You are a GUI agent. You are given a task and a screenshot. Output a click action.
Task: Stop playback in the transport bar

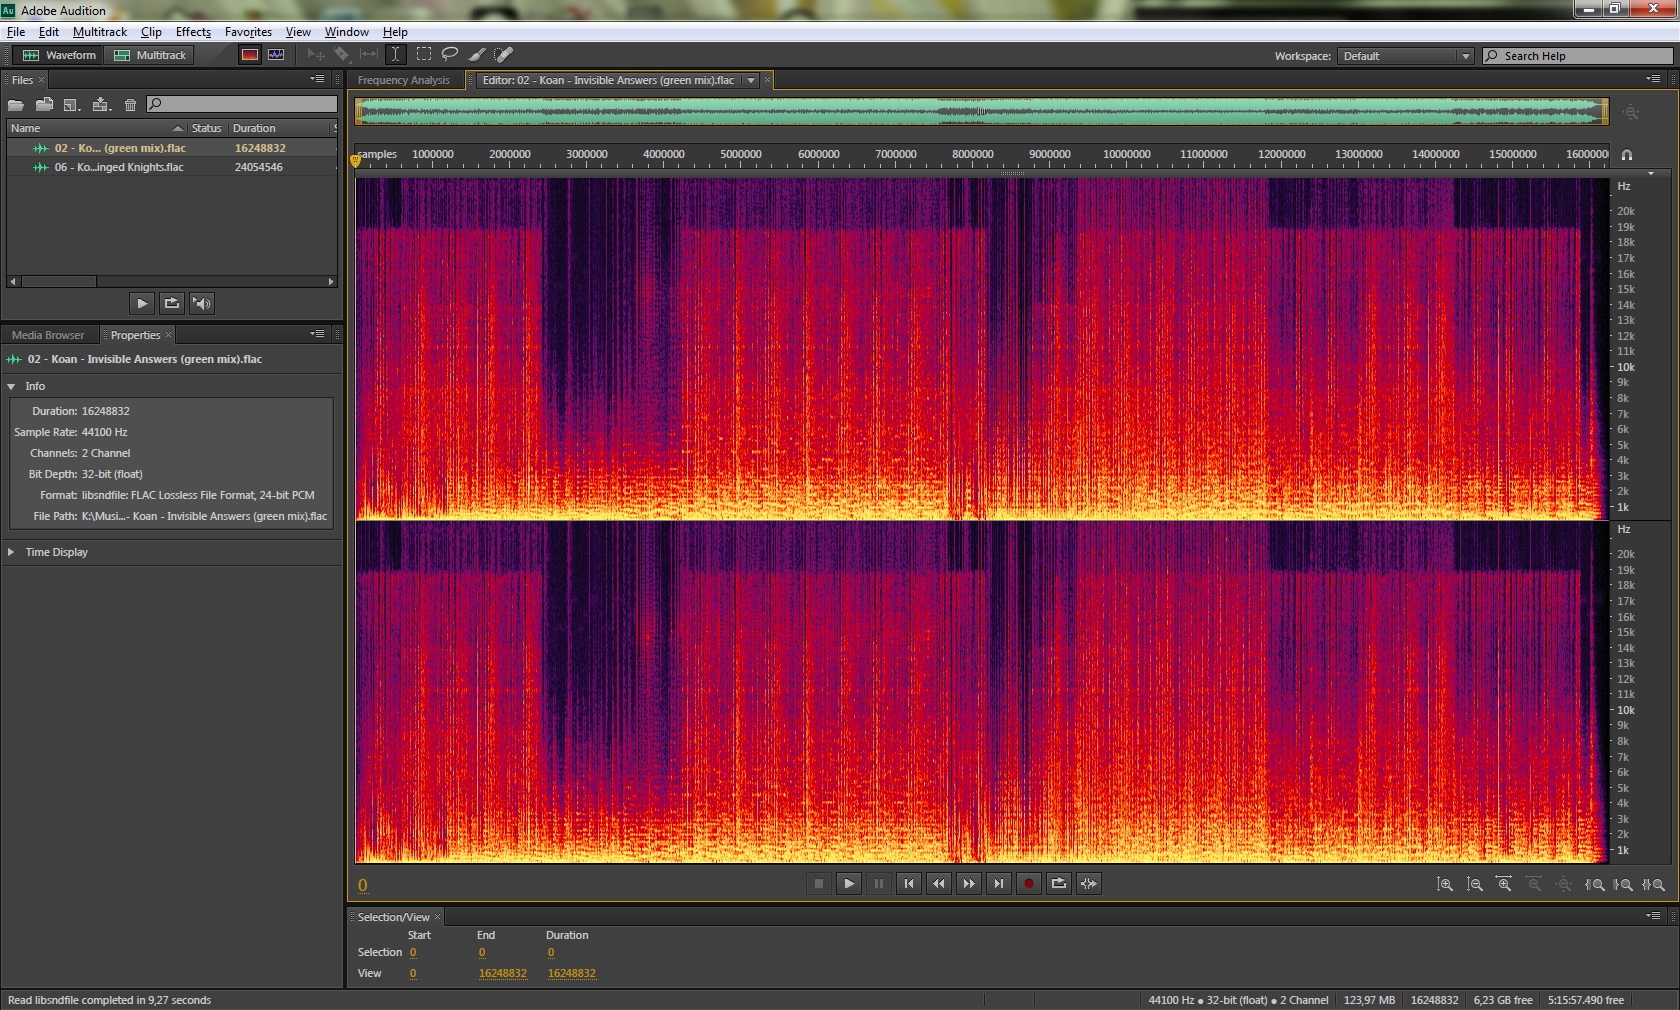coord(819,883)
